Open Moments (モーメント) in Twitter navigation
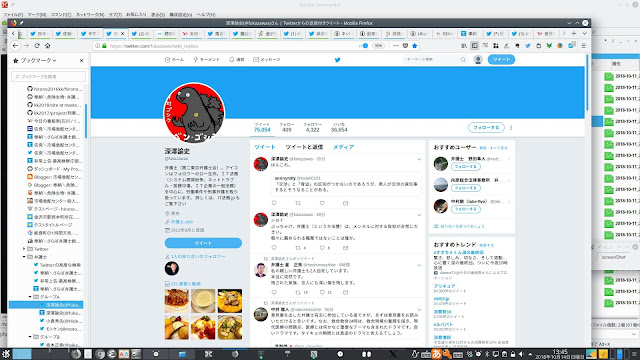This screenshot has width=640, height=360. (207, 60)
